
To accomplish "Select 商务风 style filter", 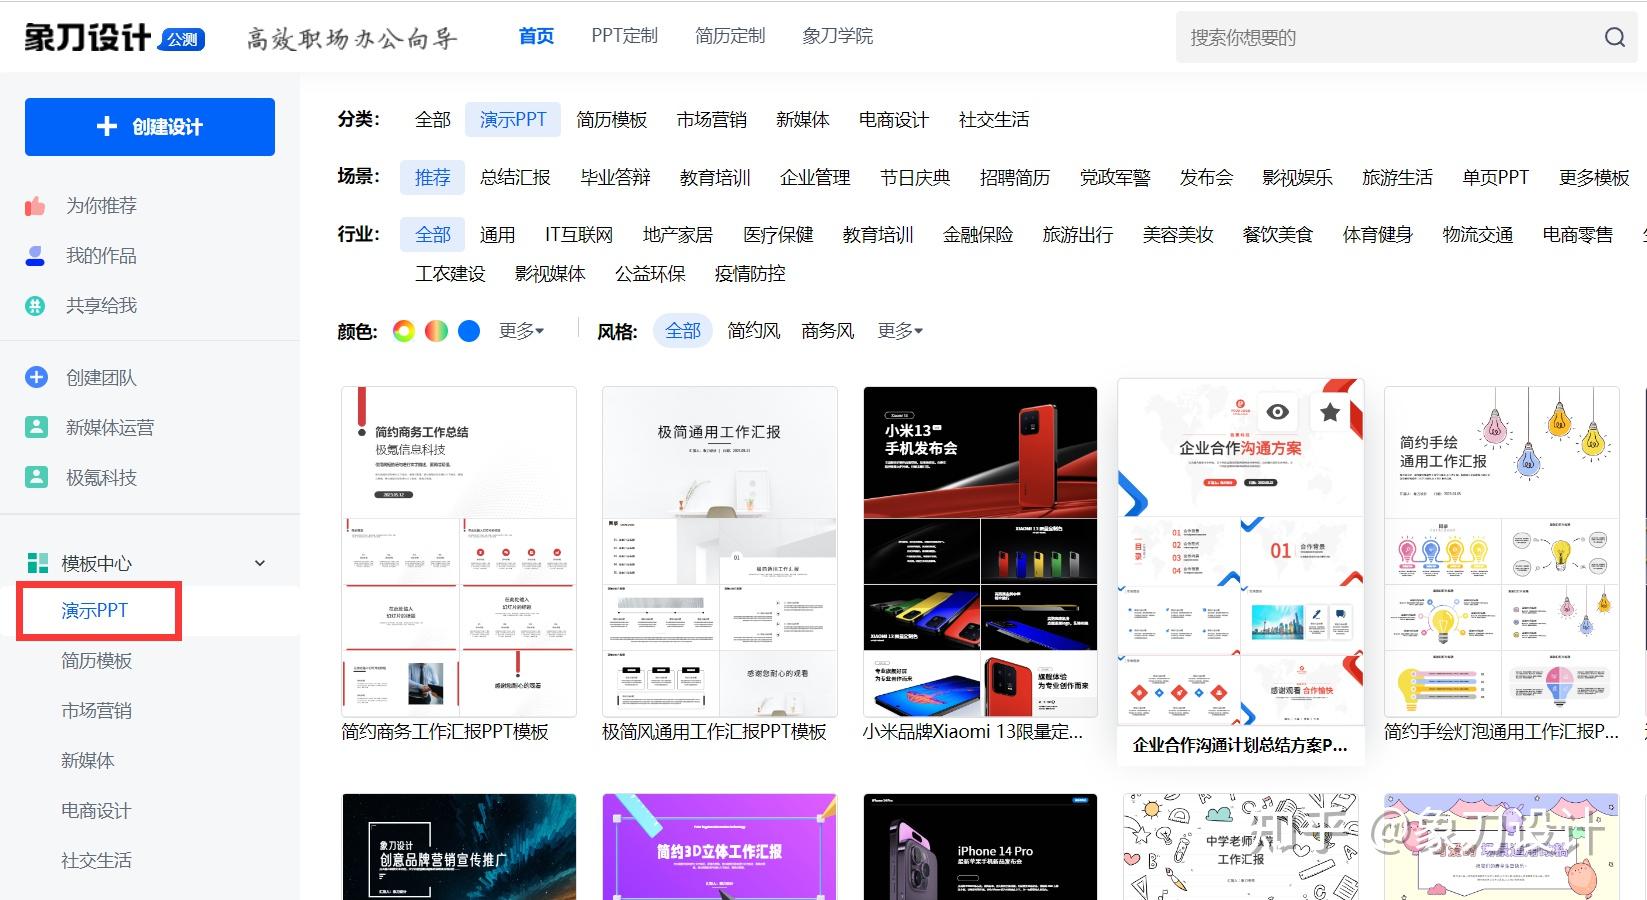I will point(828,331).
